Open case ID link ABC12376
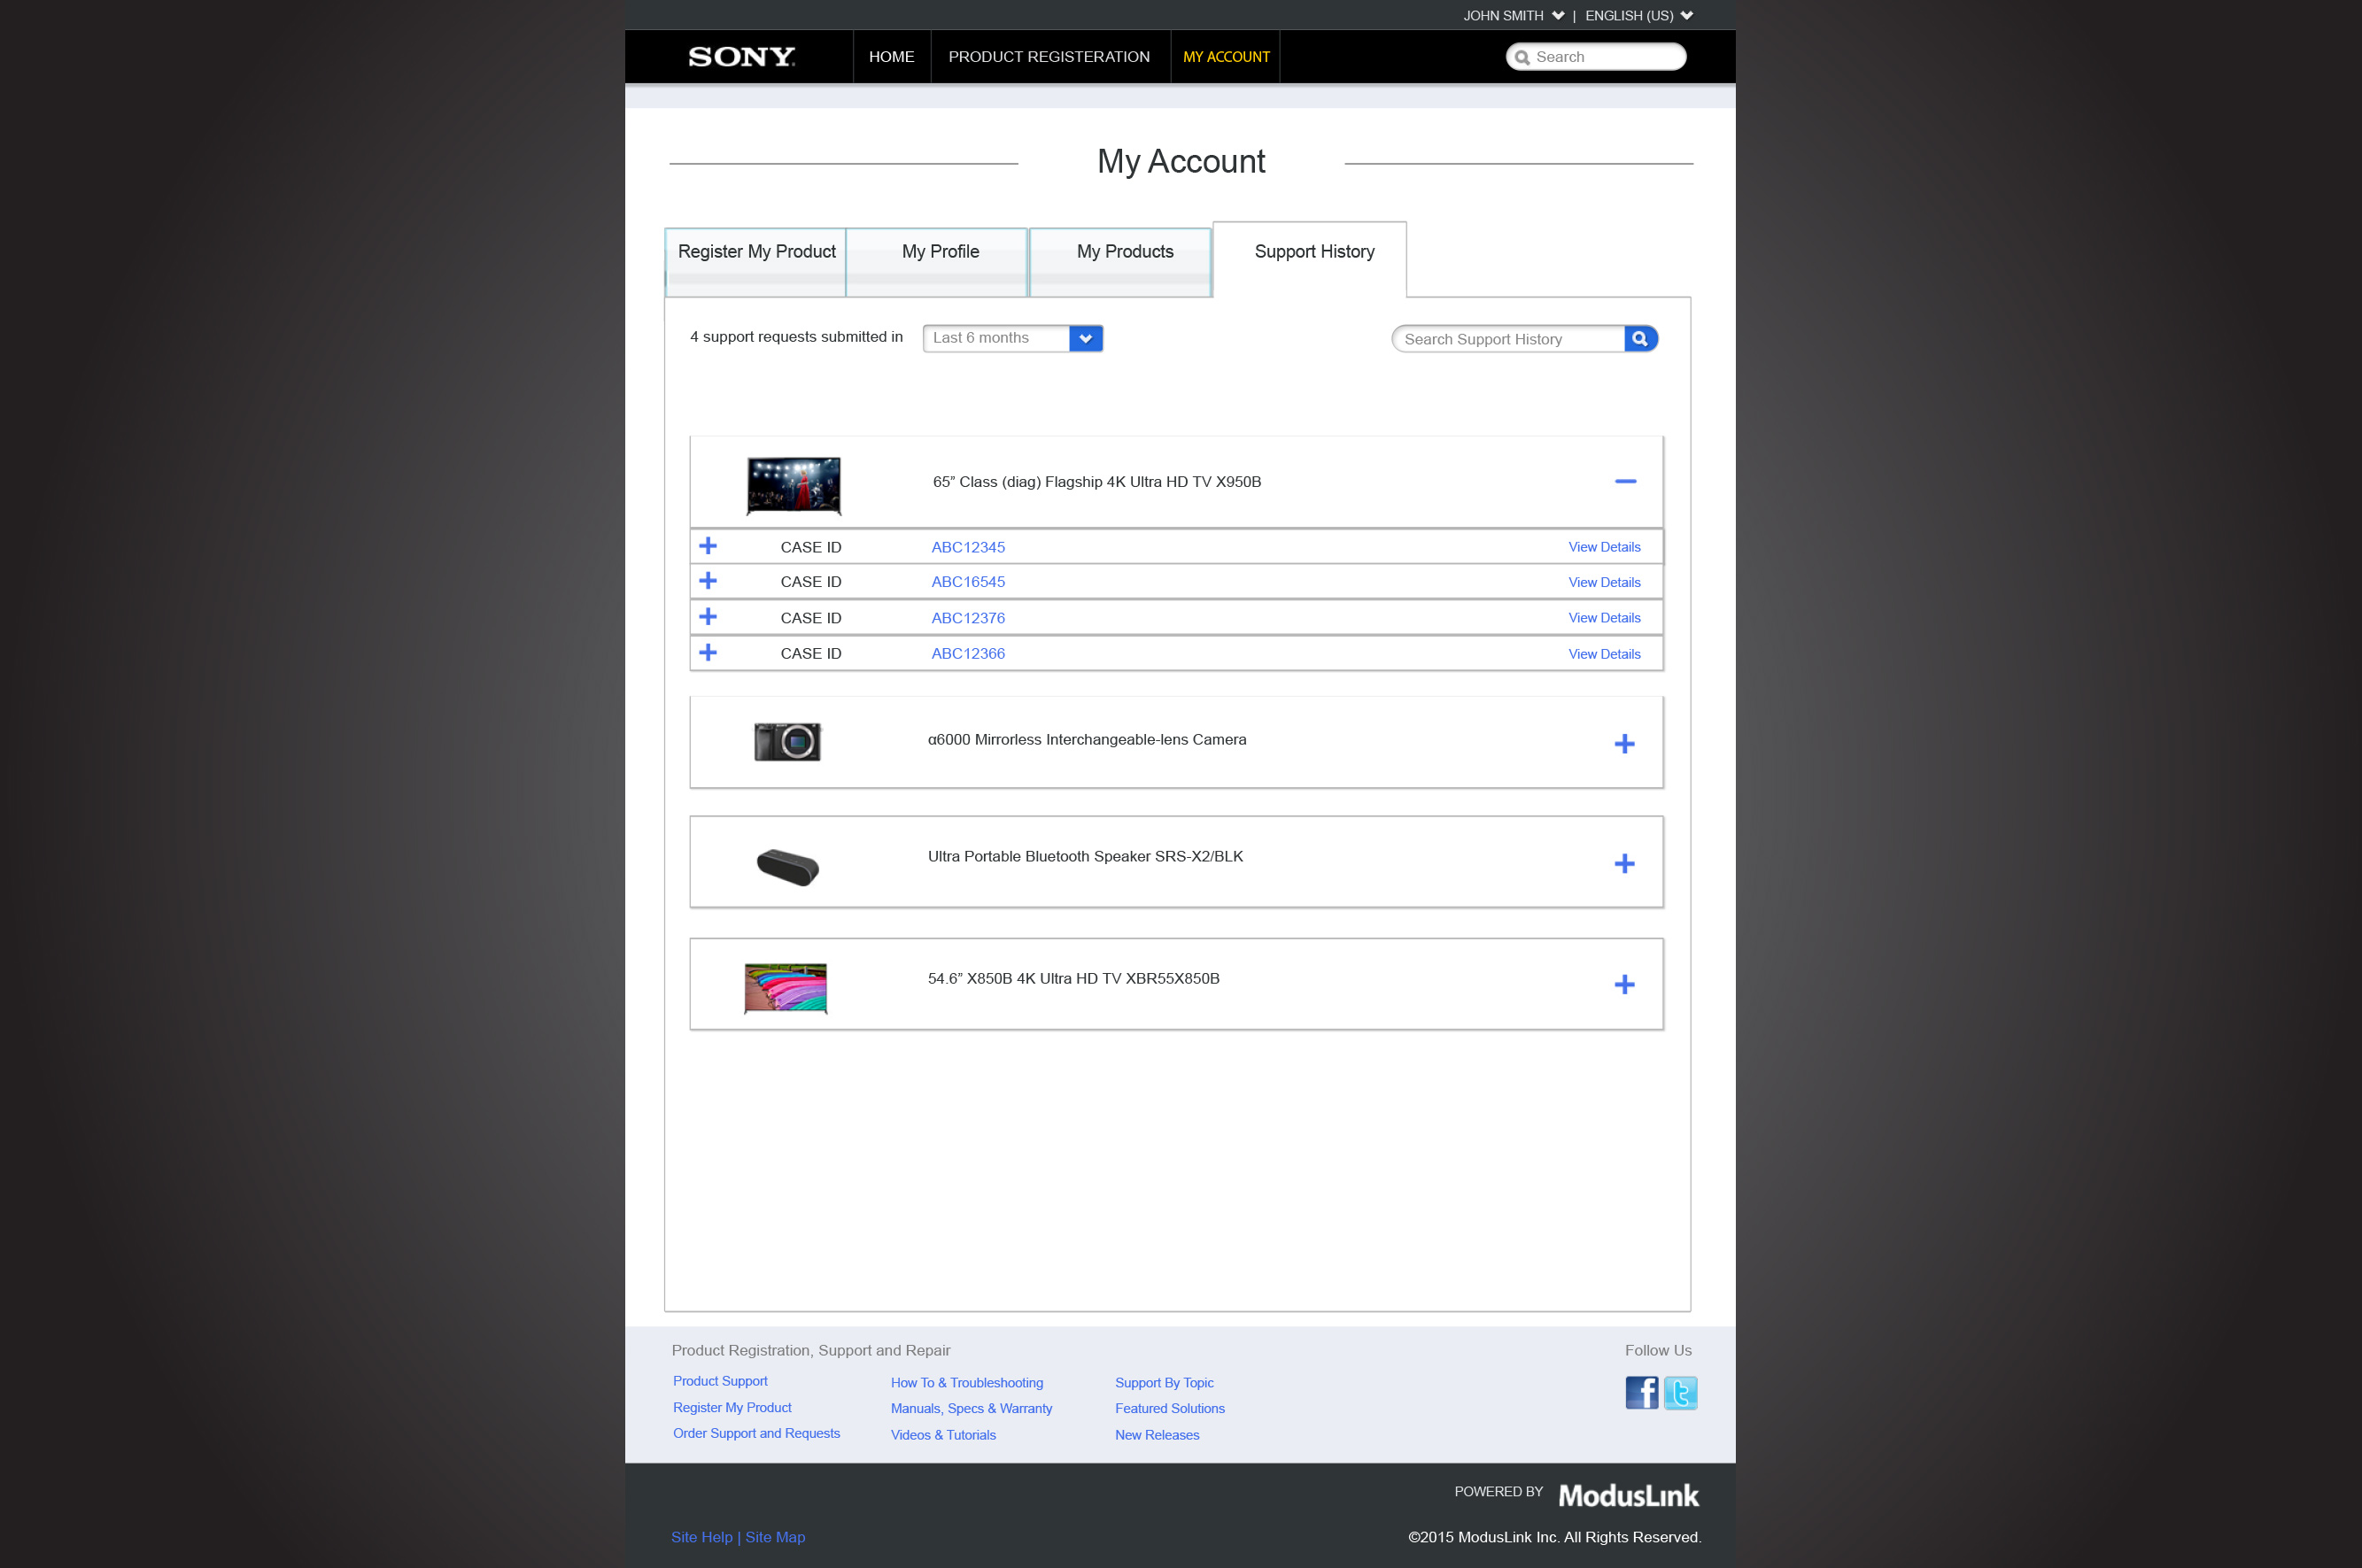This screenshot has width=2362, height=1568. pyautogui.click(x=968, y=618)
